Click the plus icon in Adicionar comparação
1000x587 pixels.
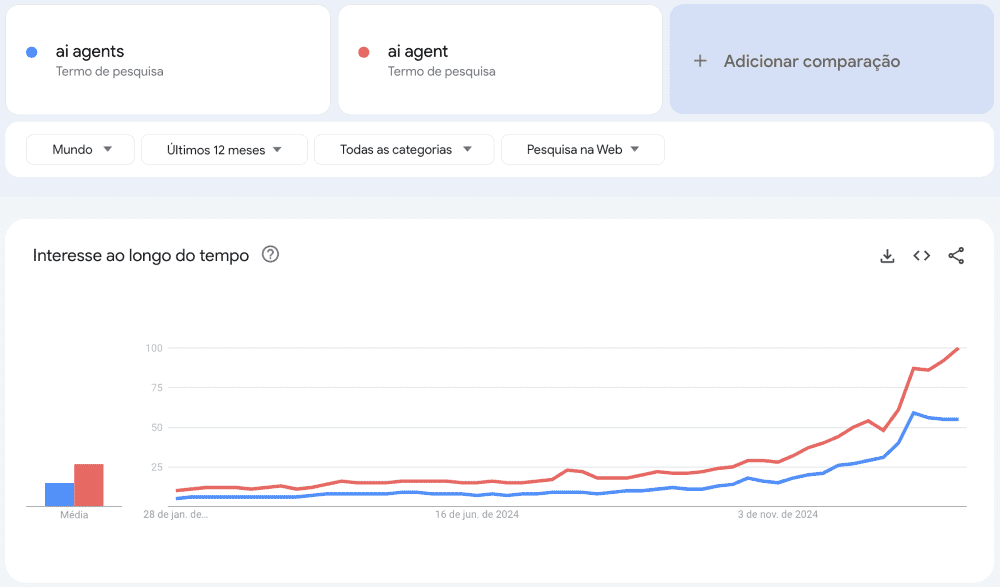700,61
